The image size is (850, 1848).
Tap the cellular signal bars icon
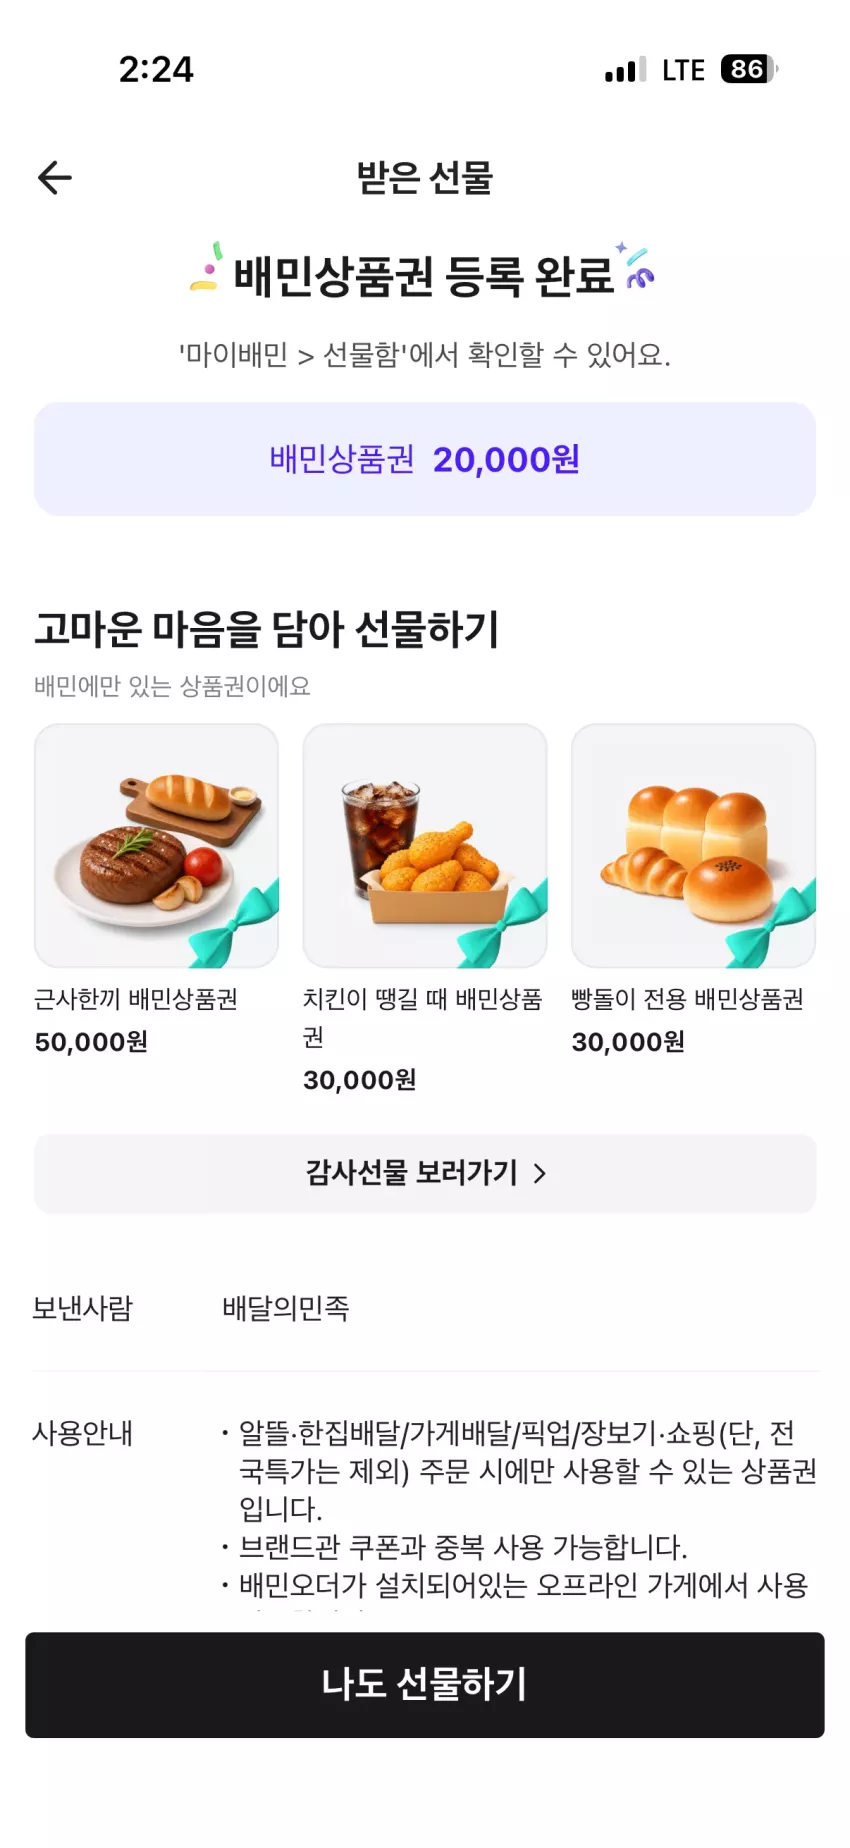[625, 69]
